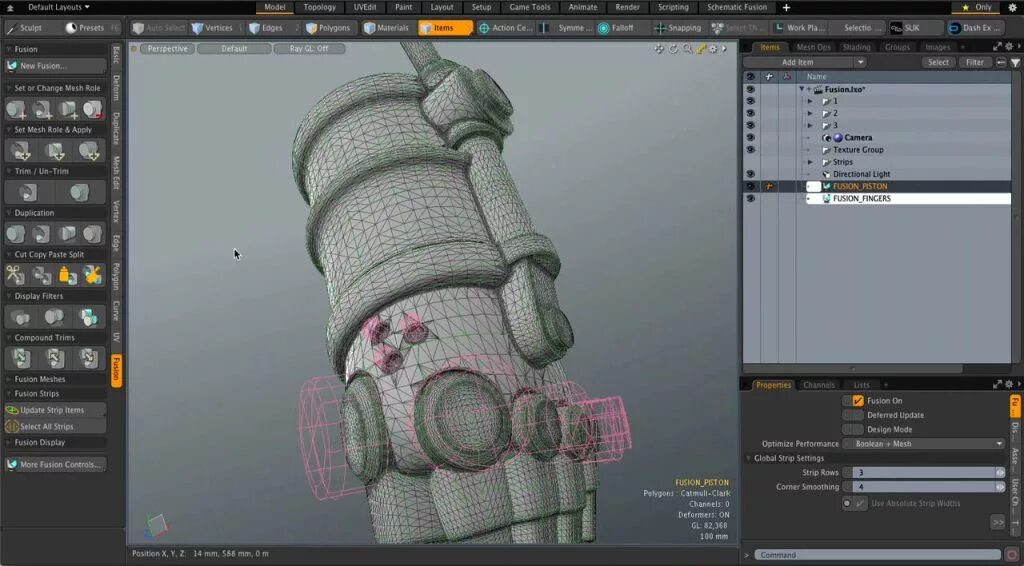Uncheck the Fusion On checkbox
The width and height of the screenshot is (1024, 566).
(x=858, y=401)
